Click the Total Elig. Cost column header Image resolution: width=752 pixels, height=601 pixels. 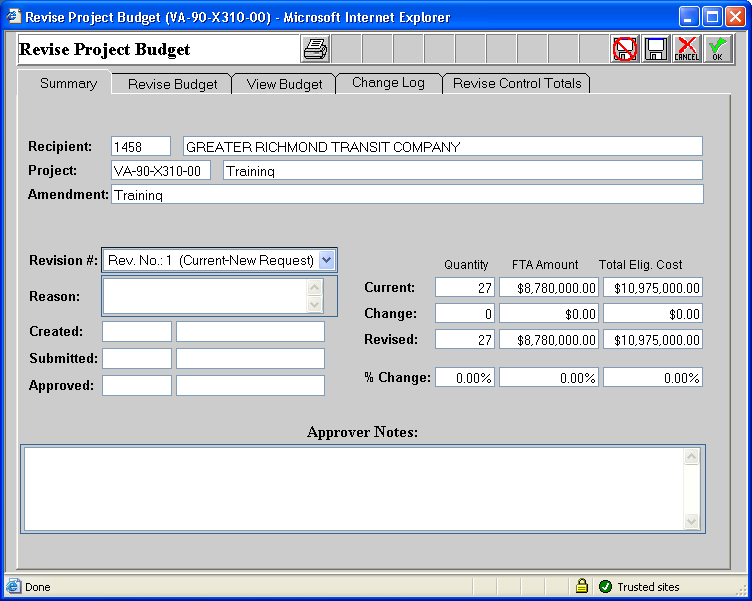point(640,265)
